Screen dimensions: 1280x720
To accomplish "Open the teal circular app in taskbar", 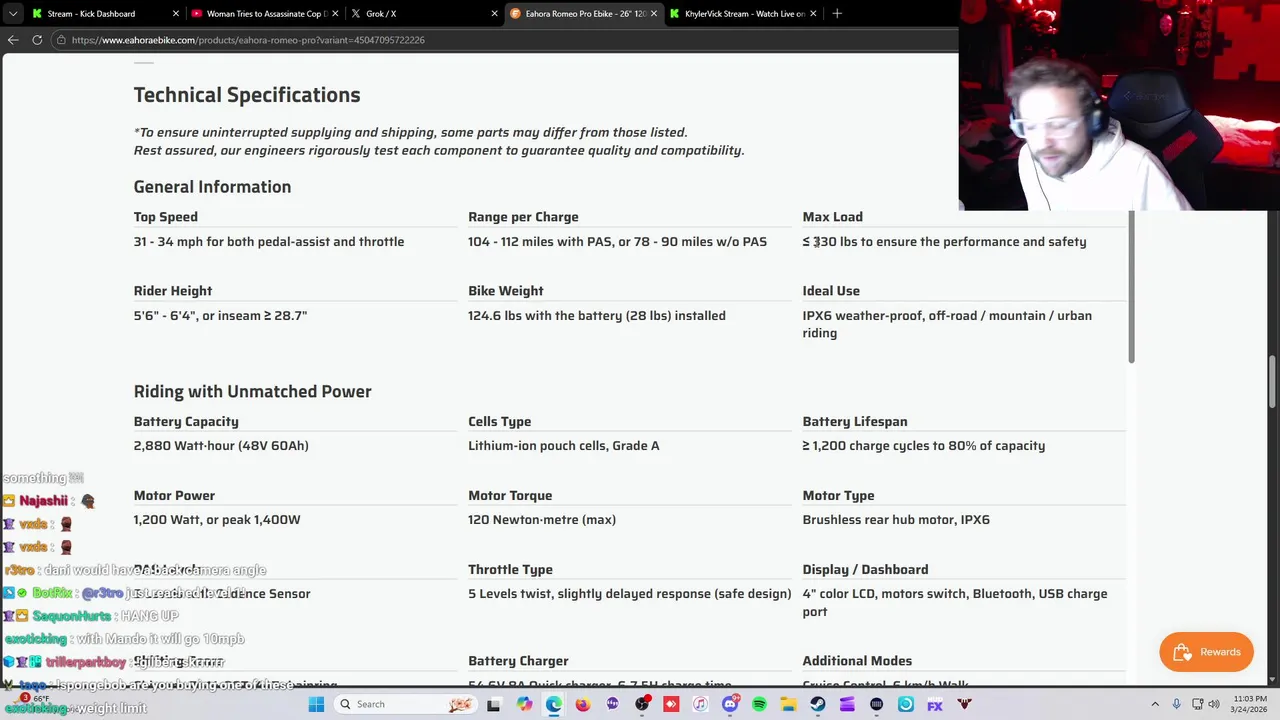I will coord(906,704).
